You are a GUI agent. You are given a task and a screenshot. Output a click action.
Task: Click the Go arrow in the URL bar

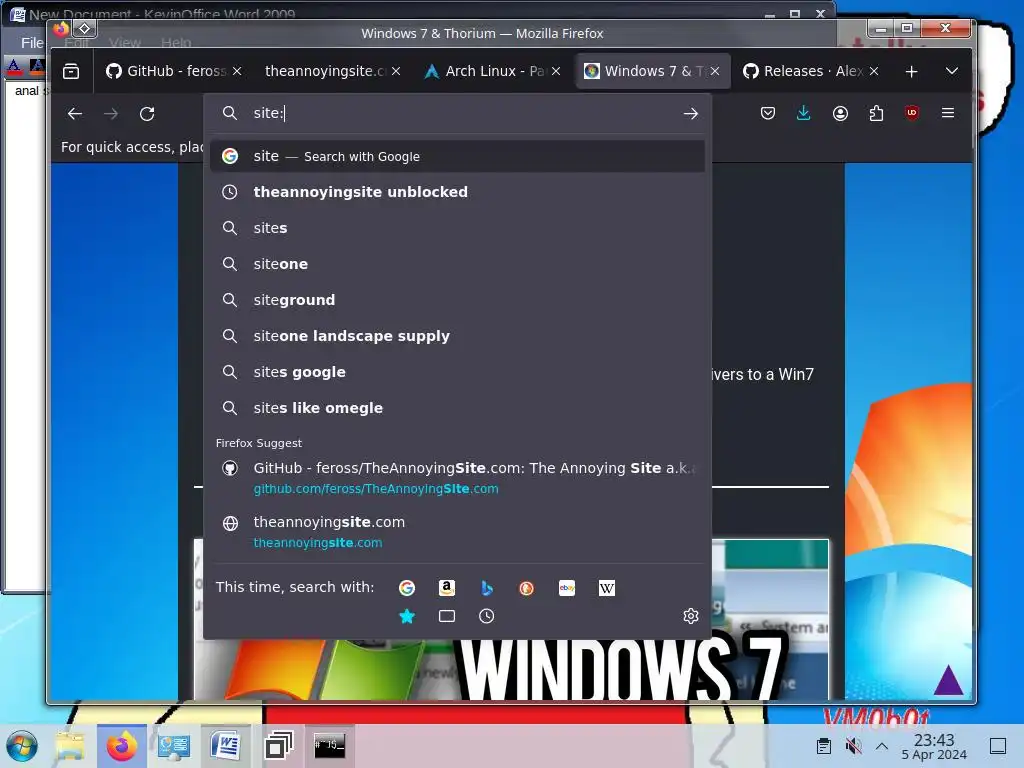pyautogui.click(x=691, y=114)
